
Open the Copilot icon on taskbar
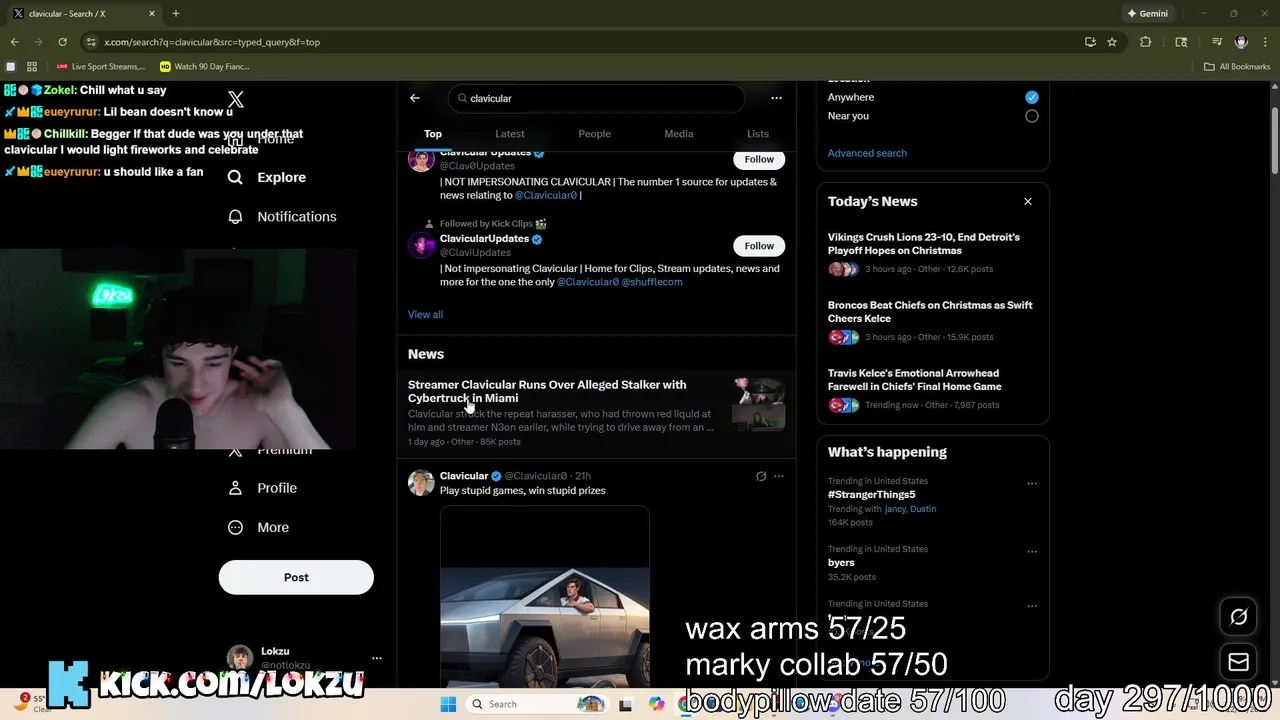click(656, 704)
